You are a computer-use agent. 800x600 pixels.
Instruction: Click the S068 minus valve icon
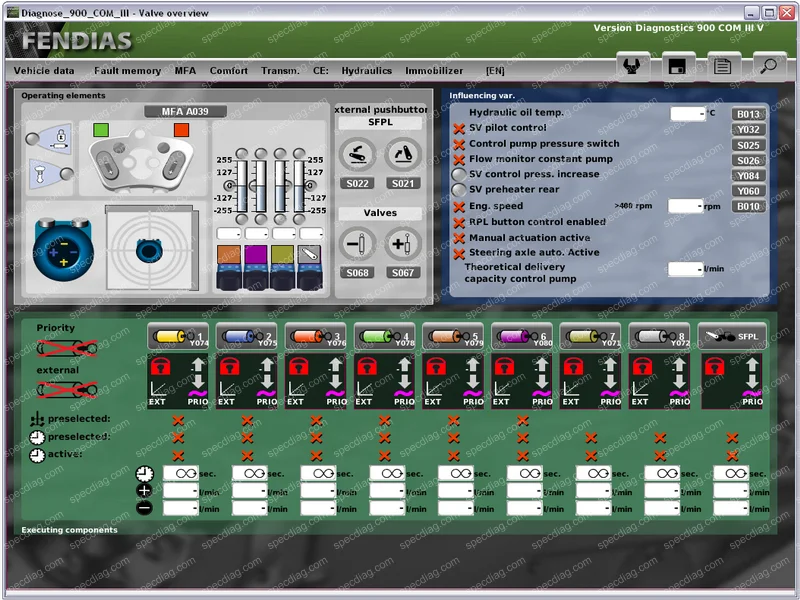pyautogui.click(x=357, y=245)
